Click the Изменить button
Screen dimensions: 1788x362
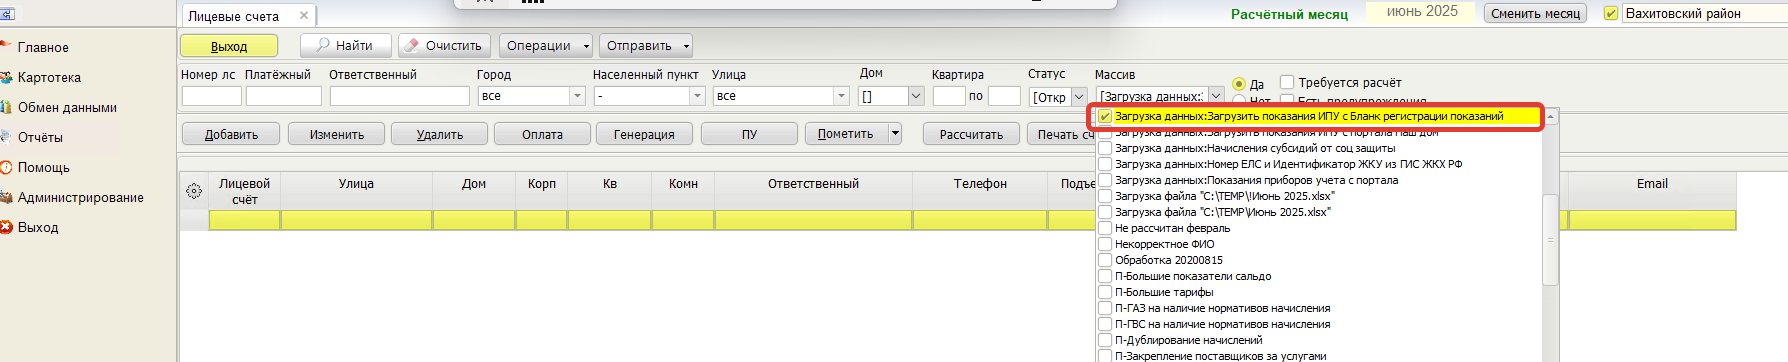pyautogui.click(x=337, y=134)
